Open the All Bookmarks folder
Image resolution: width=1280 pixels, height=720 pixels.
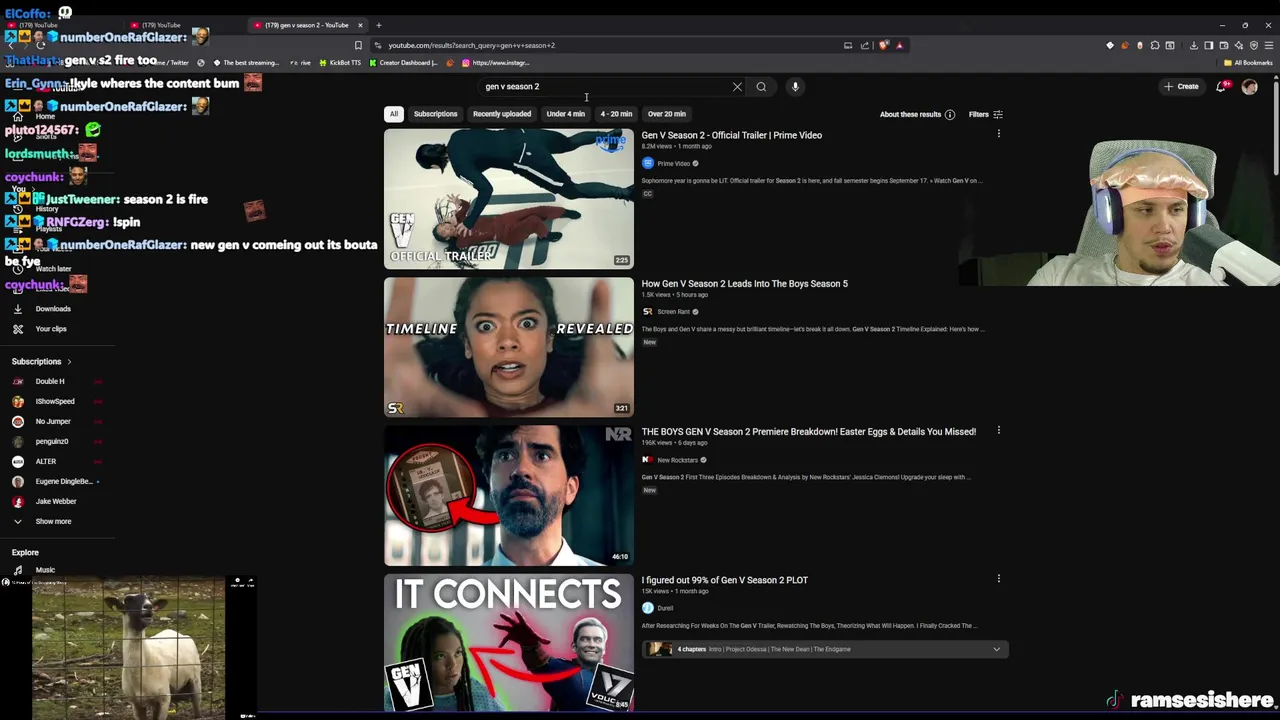point(1248,63)
